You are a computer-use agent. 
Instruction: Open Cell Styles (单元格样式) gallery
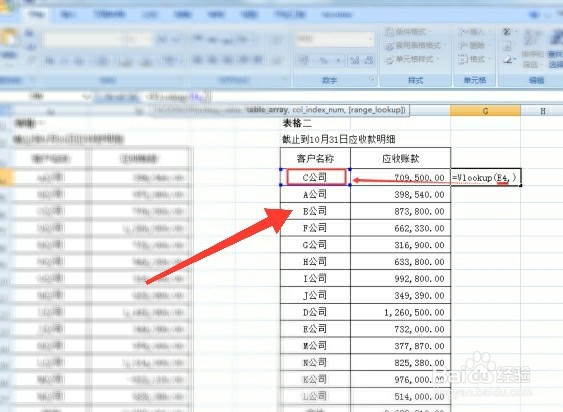click(412, 59)
